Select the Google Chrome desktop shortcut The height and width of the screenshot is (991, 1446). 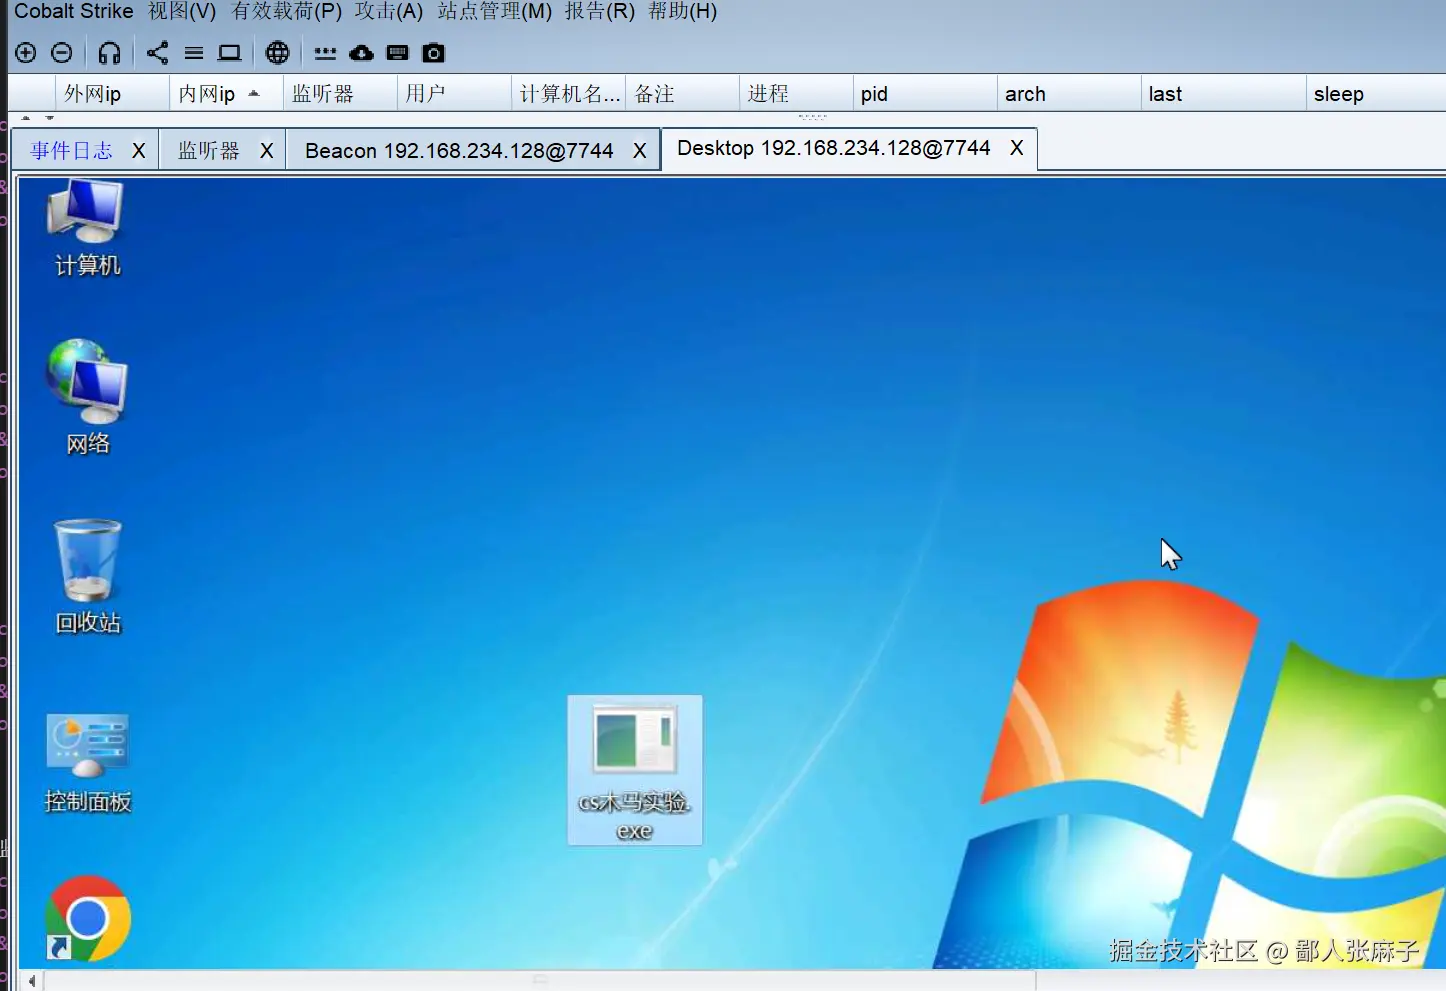[x=88, y=918]
